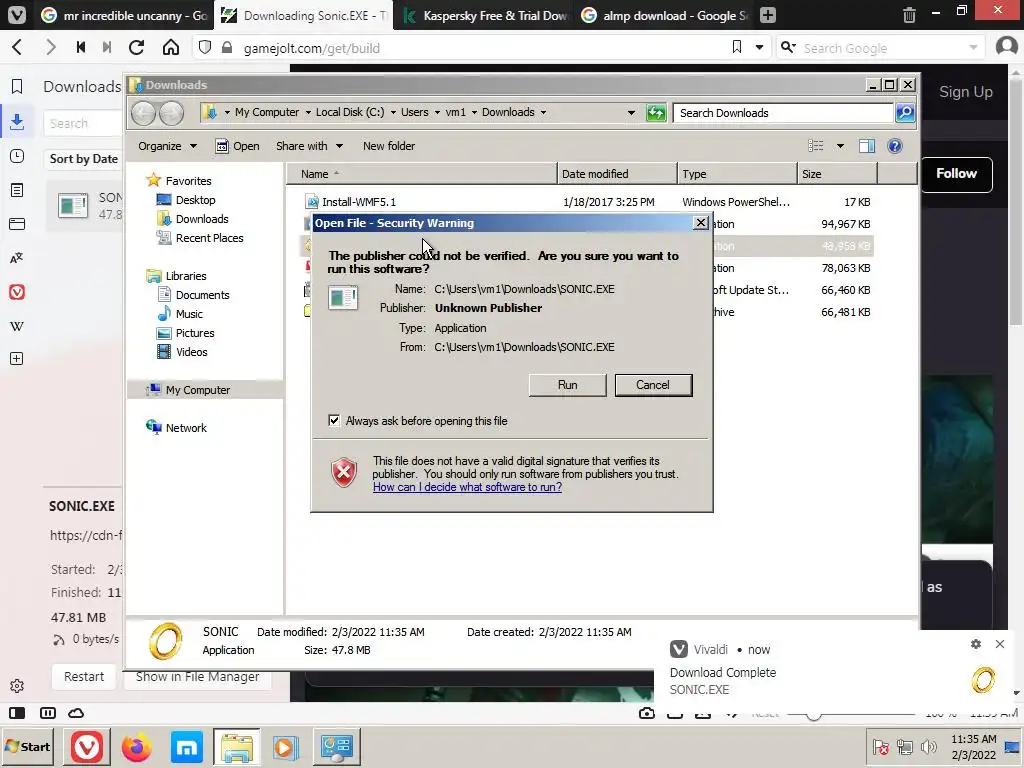This screenshot has height=768, width=1024.
Task: Click Open in the Explorer toolbar
Action: tap(238, 146)
